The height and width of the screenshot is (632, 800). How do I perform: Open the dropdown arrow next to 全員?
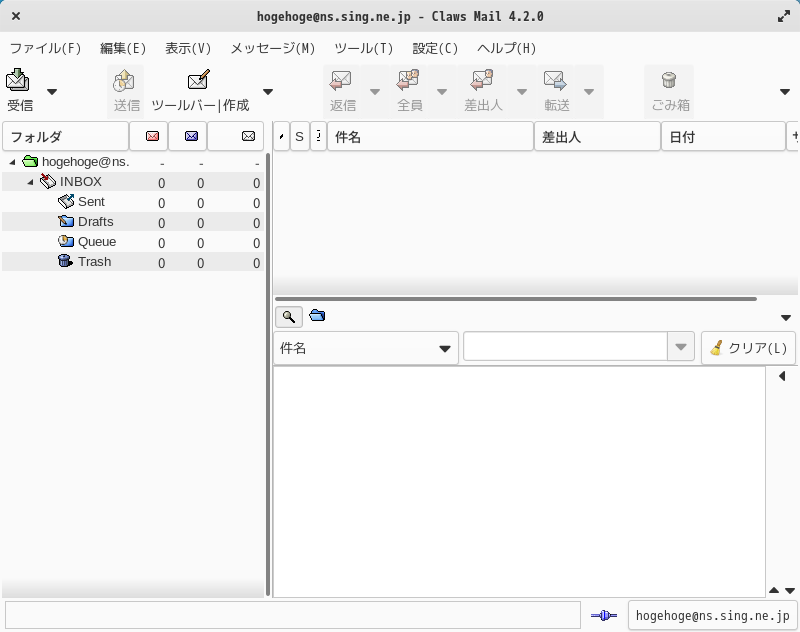(x=442, y=92)
